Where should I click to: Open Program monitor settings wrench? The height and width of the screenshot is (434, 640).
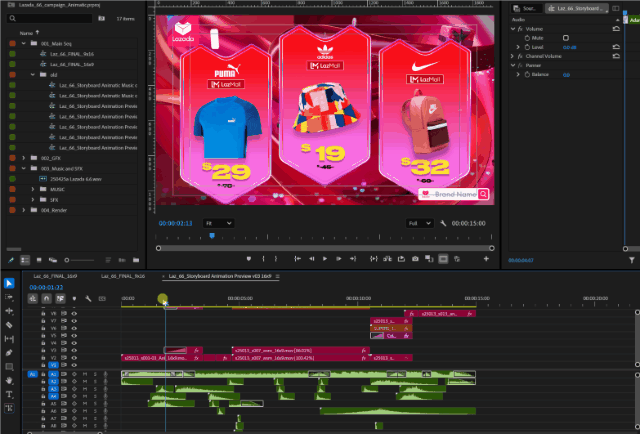point(443,223)
